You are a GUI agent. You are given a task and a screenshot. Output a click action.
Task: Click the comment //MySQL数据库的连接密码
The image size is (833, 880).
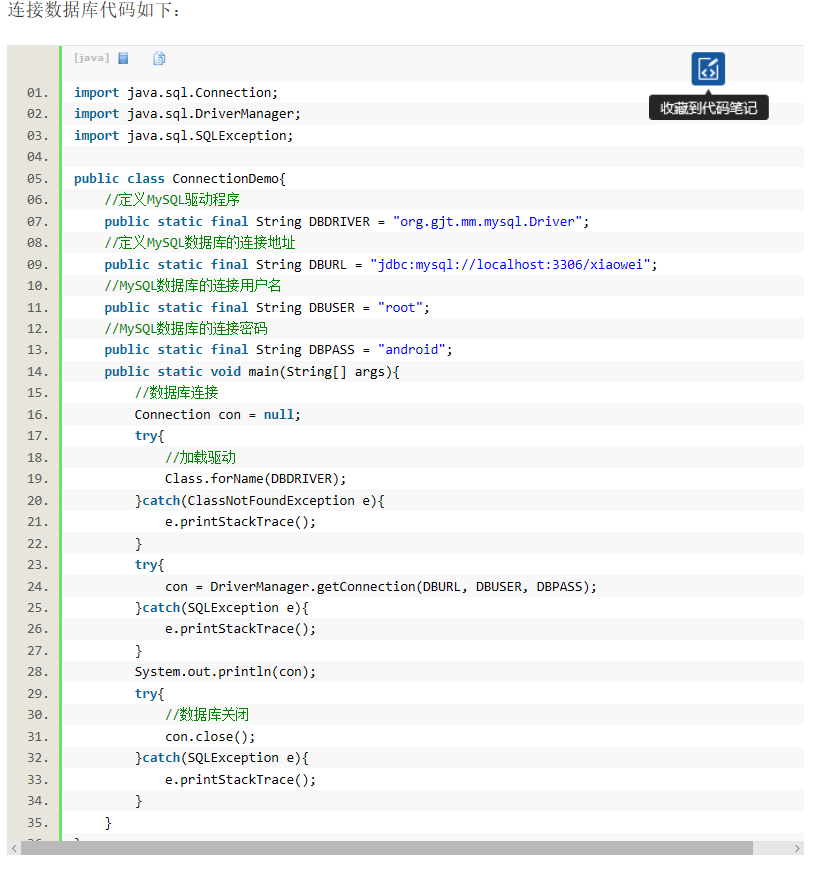[186, 329]
